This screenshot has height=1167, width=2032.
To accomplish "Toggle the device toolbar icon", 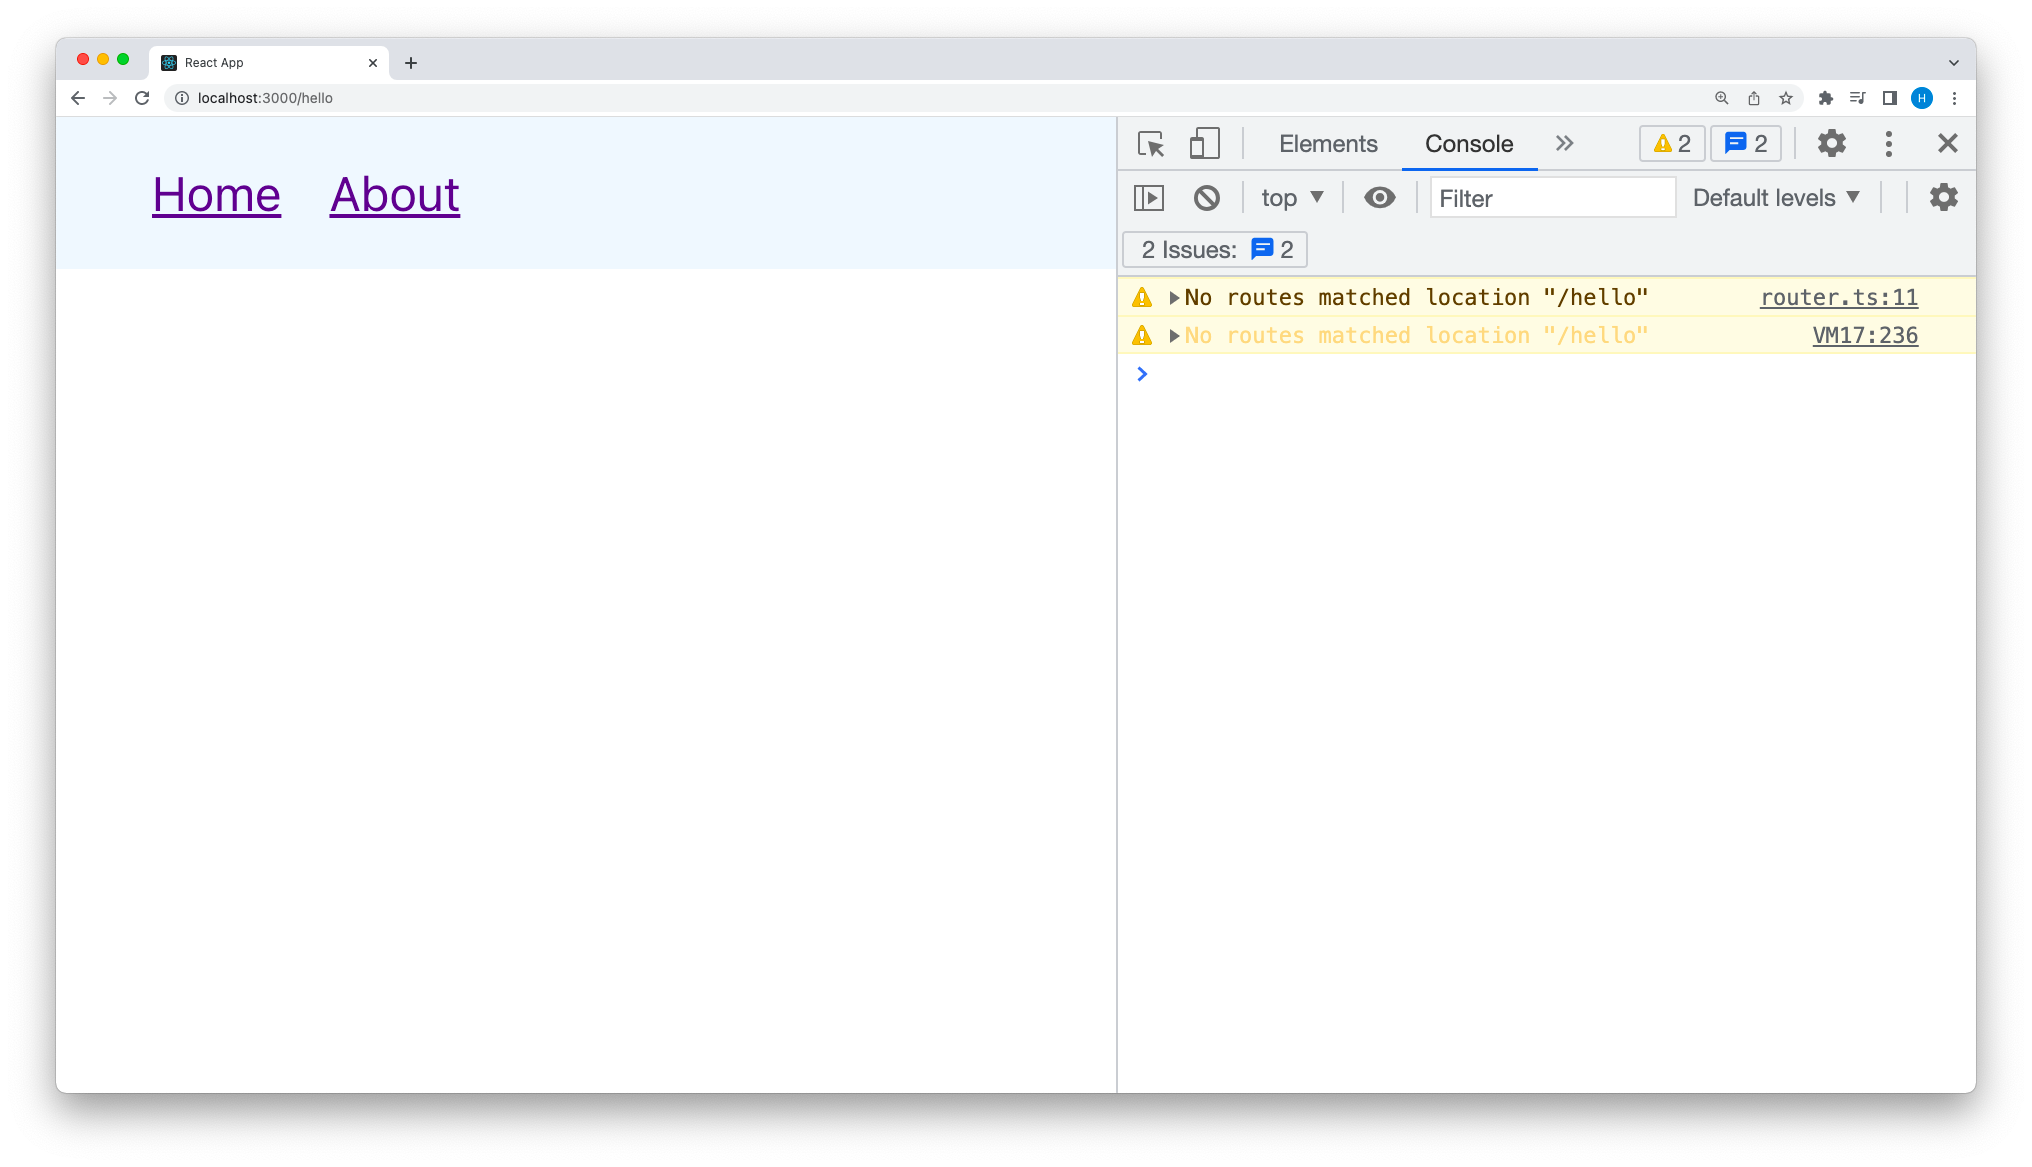I will [x=1205, y=144].
